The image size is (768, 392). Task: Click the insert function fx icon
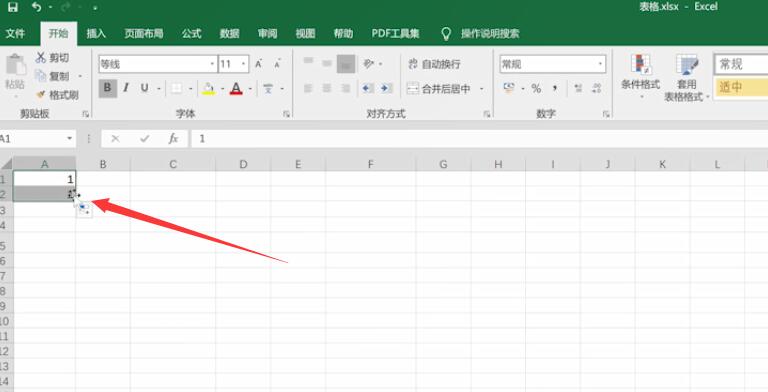[173, 139]
